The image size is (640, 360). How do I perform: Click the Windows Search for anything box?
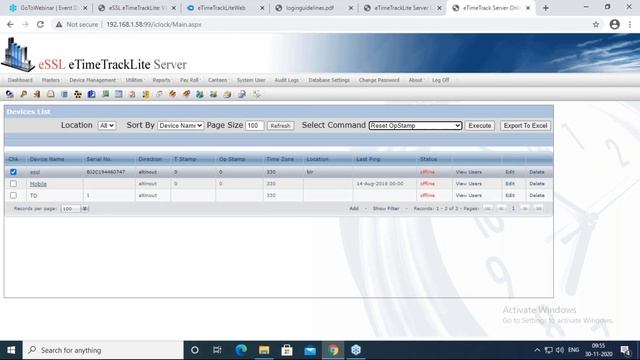[x=103, y=350]
